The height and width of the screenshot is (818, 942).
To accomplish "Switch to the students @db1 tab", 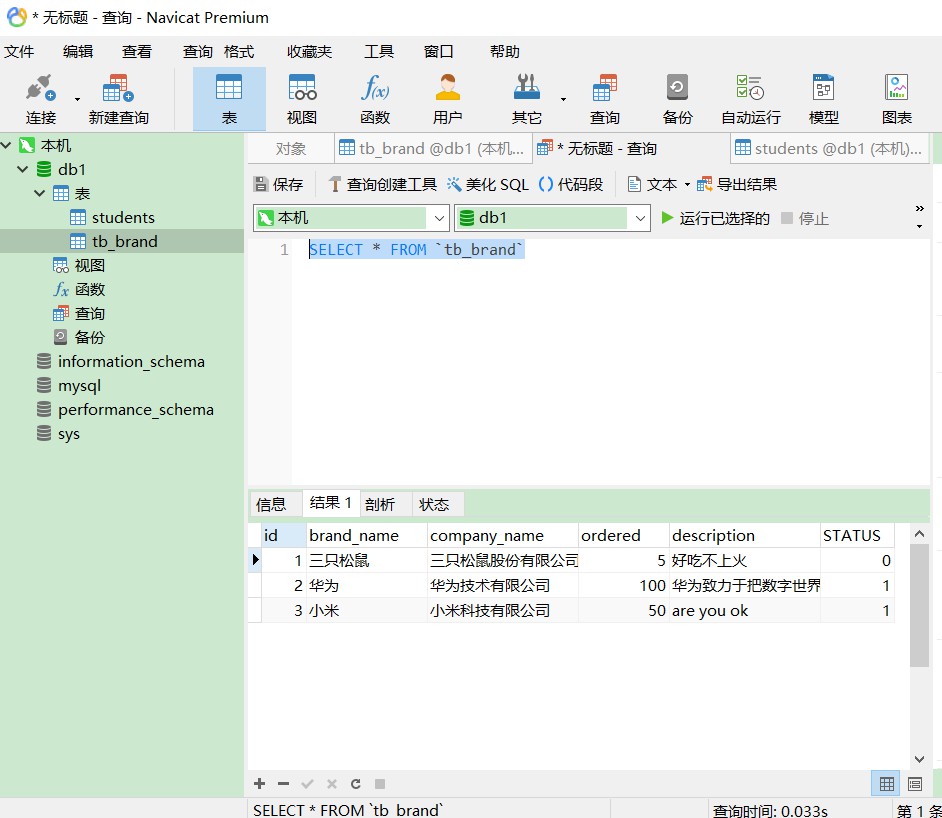I will (829, 148).
